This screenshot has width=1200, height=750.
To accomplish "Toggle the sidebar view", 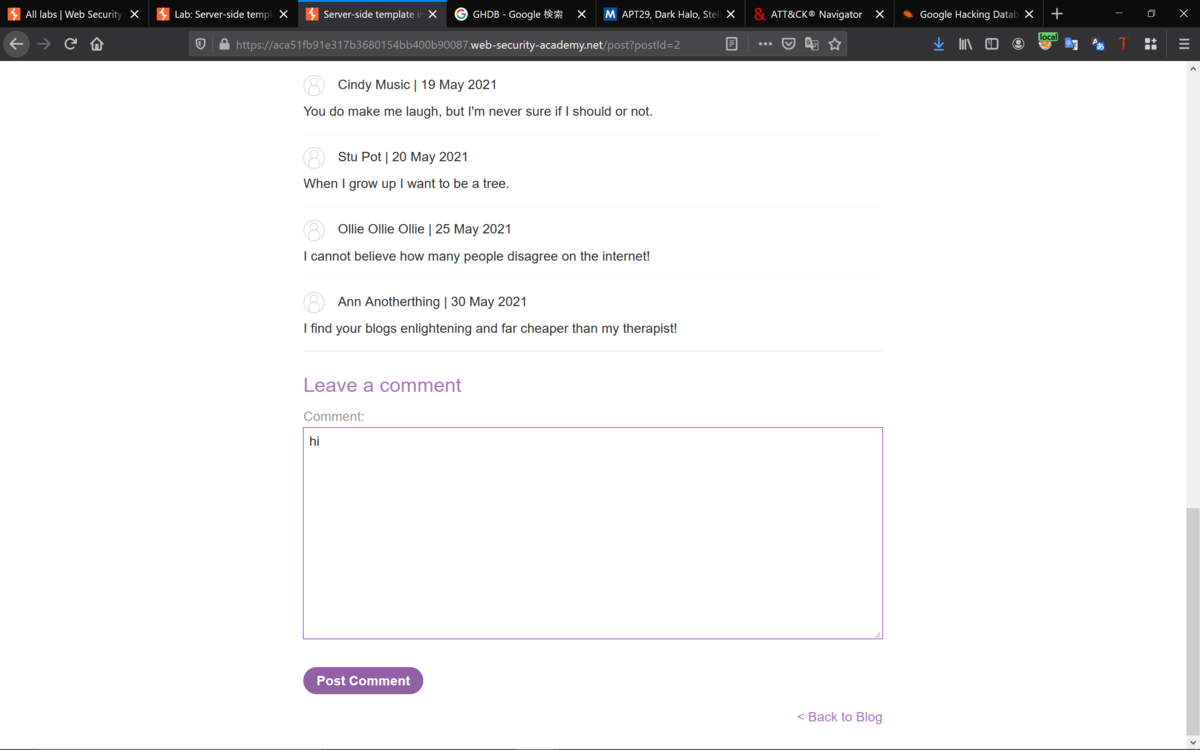I will click(x=992, y=44).
